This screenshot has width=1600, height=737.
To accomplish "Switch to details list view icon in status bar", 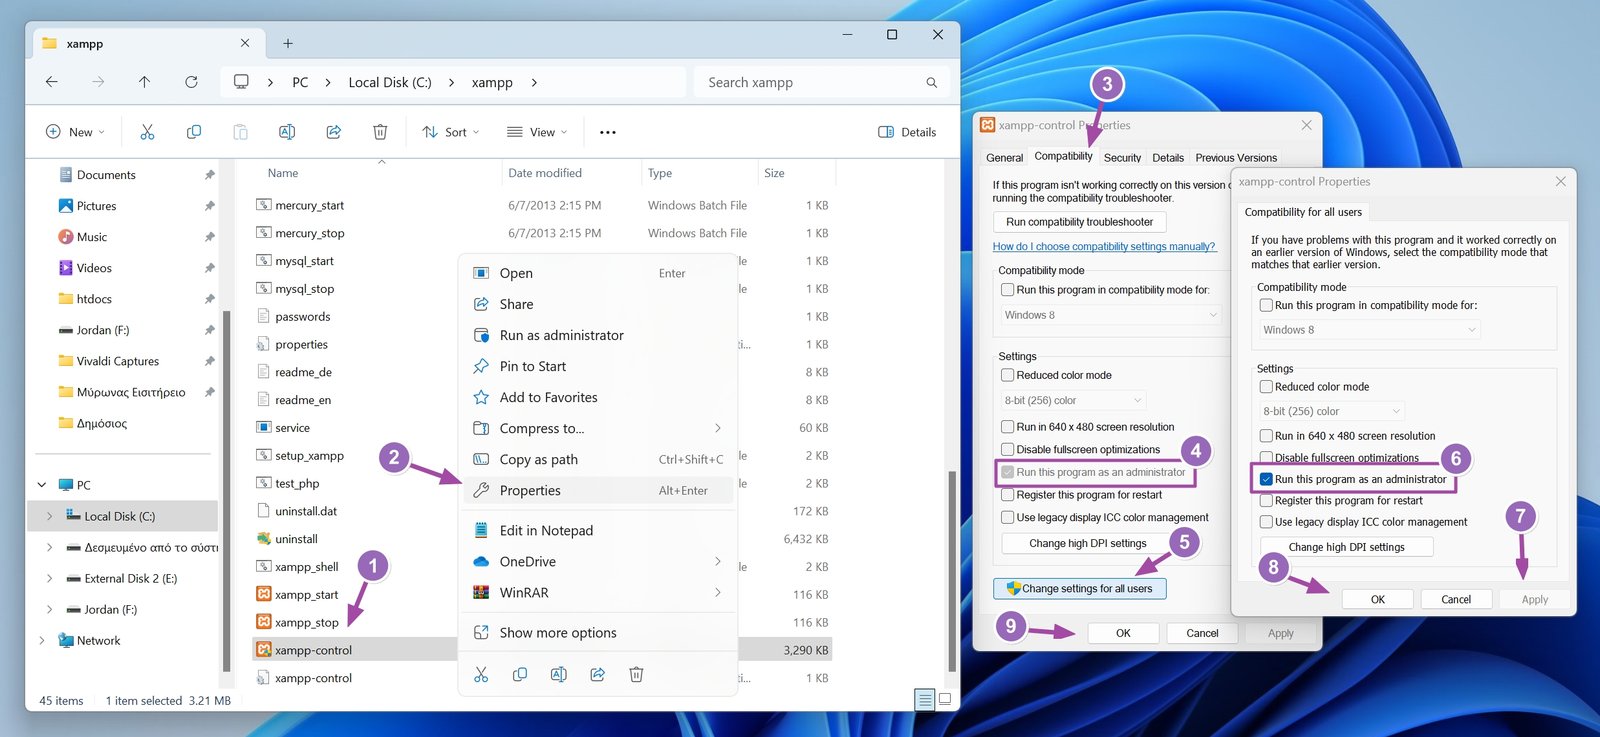I will pyautogui.click(x=925, y=700).
